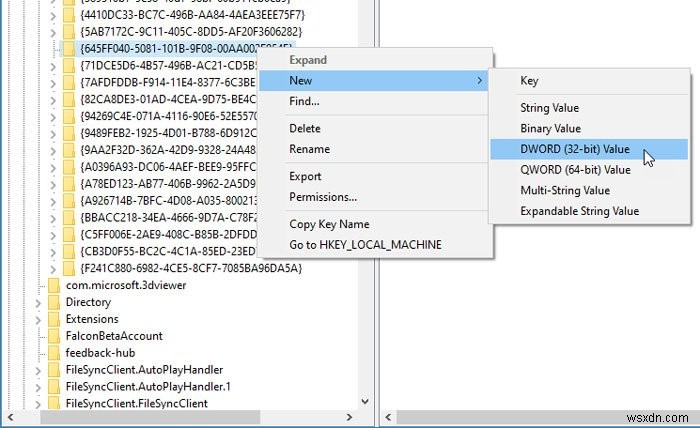The width and height of the screenshot is (700, 428).
Task: Expand the {5AB7172C-9C11-405C key node
Action: point(53,33)
